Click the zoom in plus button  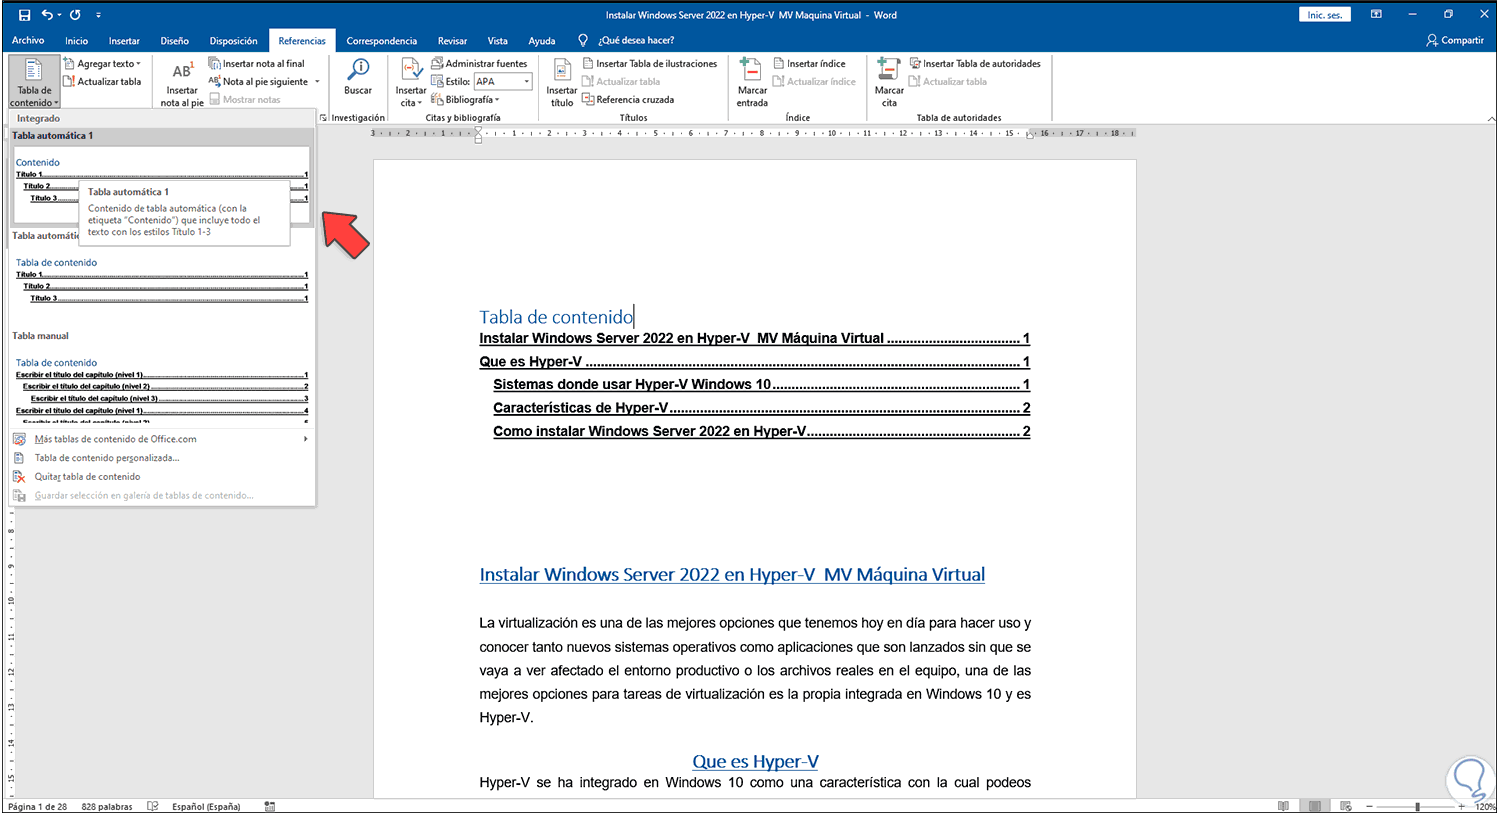click(1462, 806)
